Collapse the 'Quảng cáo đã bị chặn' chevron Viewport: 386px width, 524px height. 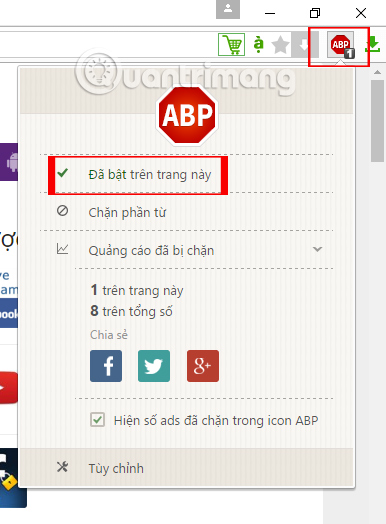pos(317,249)
